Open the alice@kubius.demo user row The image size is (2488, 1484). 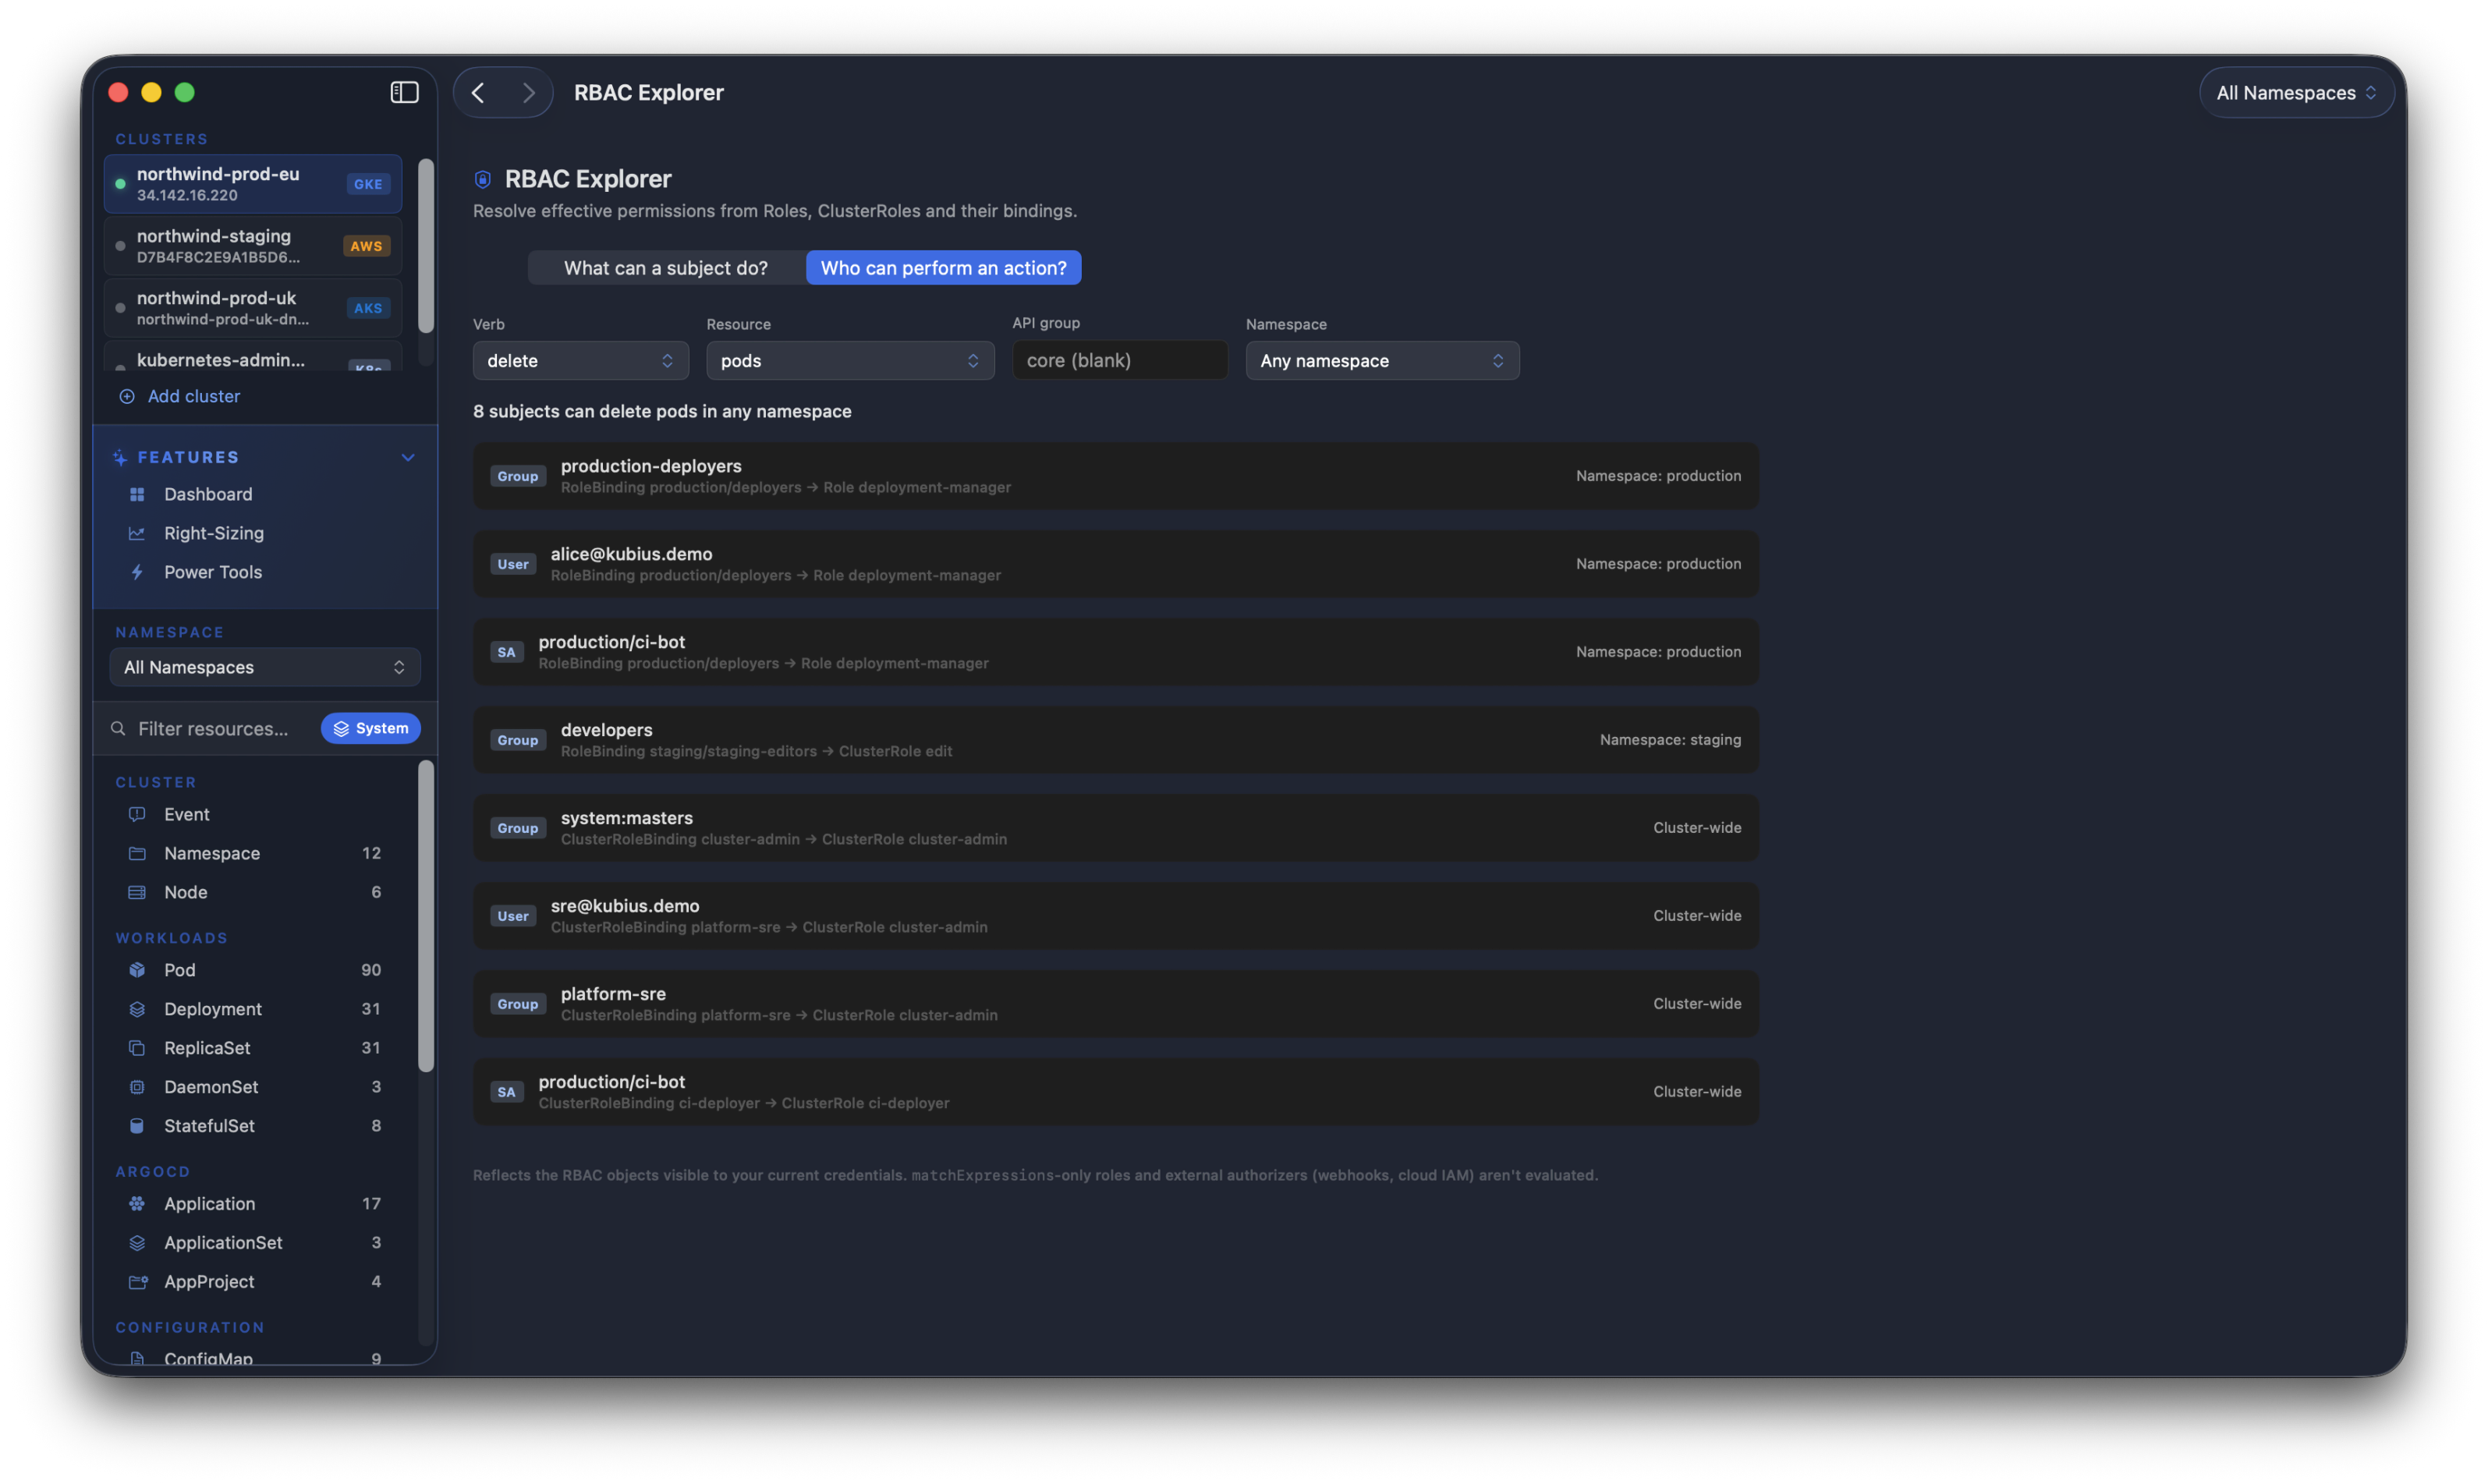click(1116, 564)
